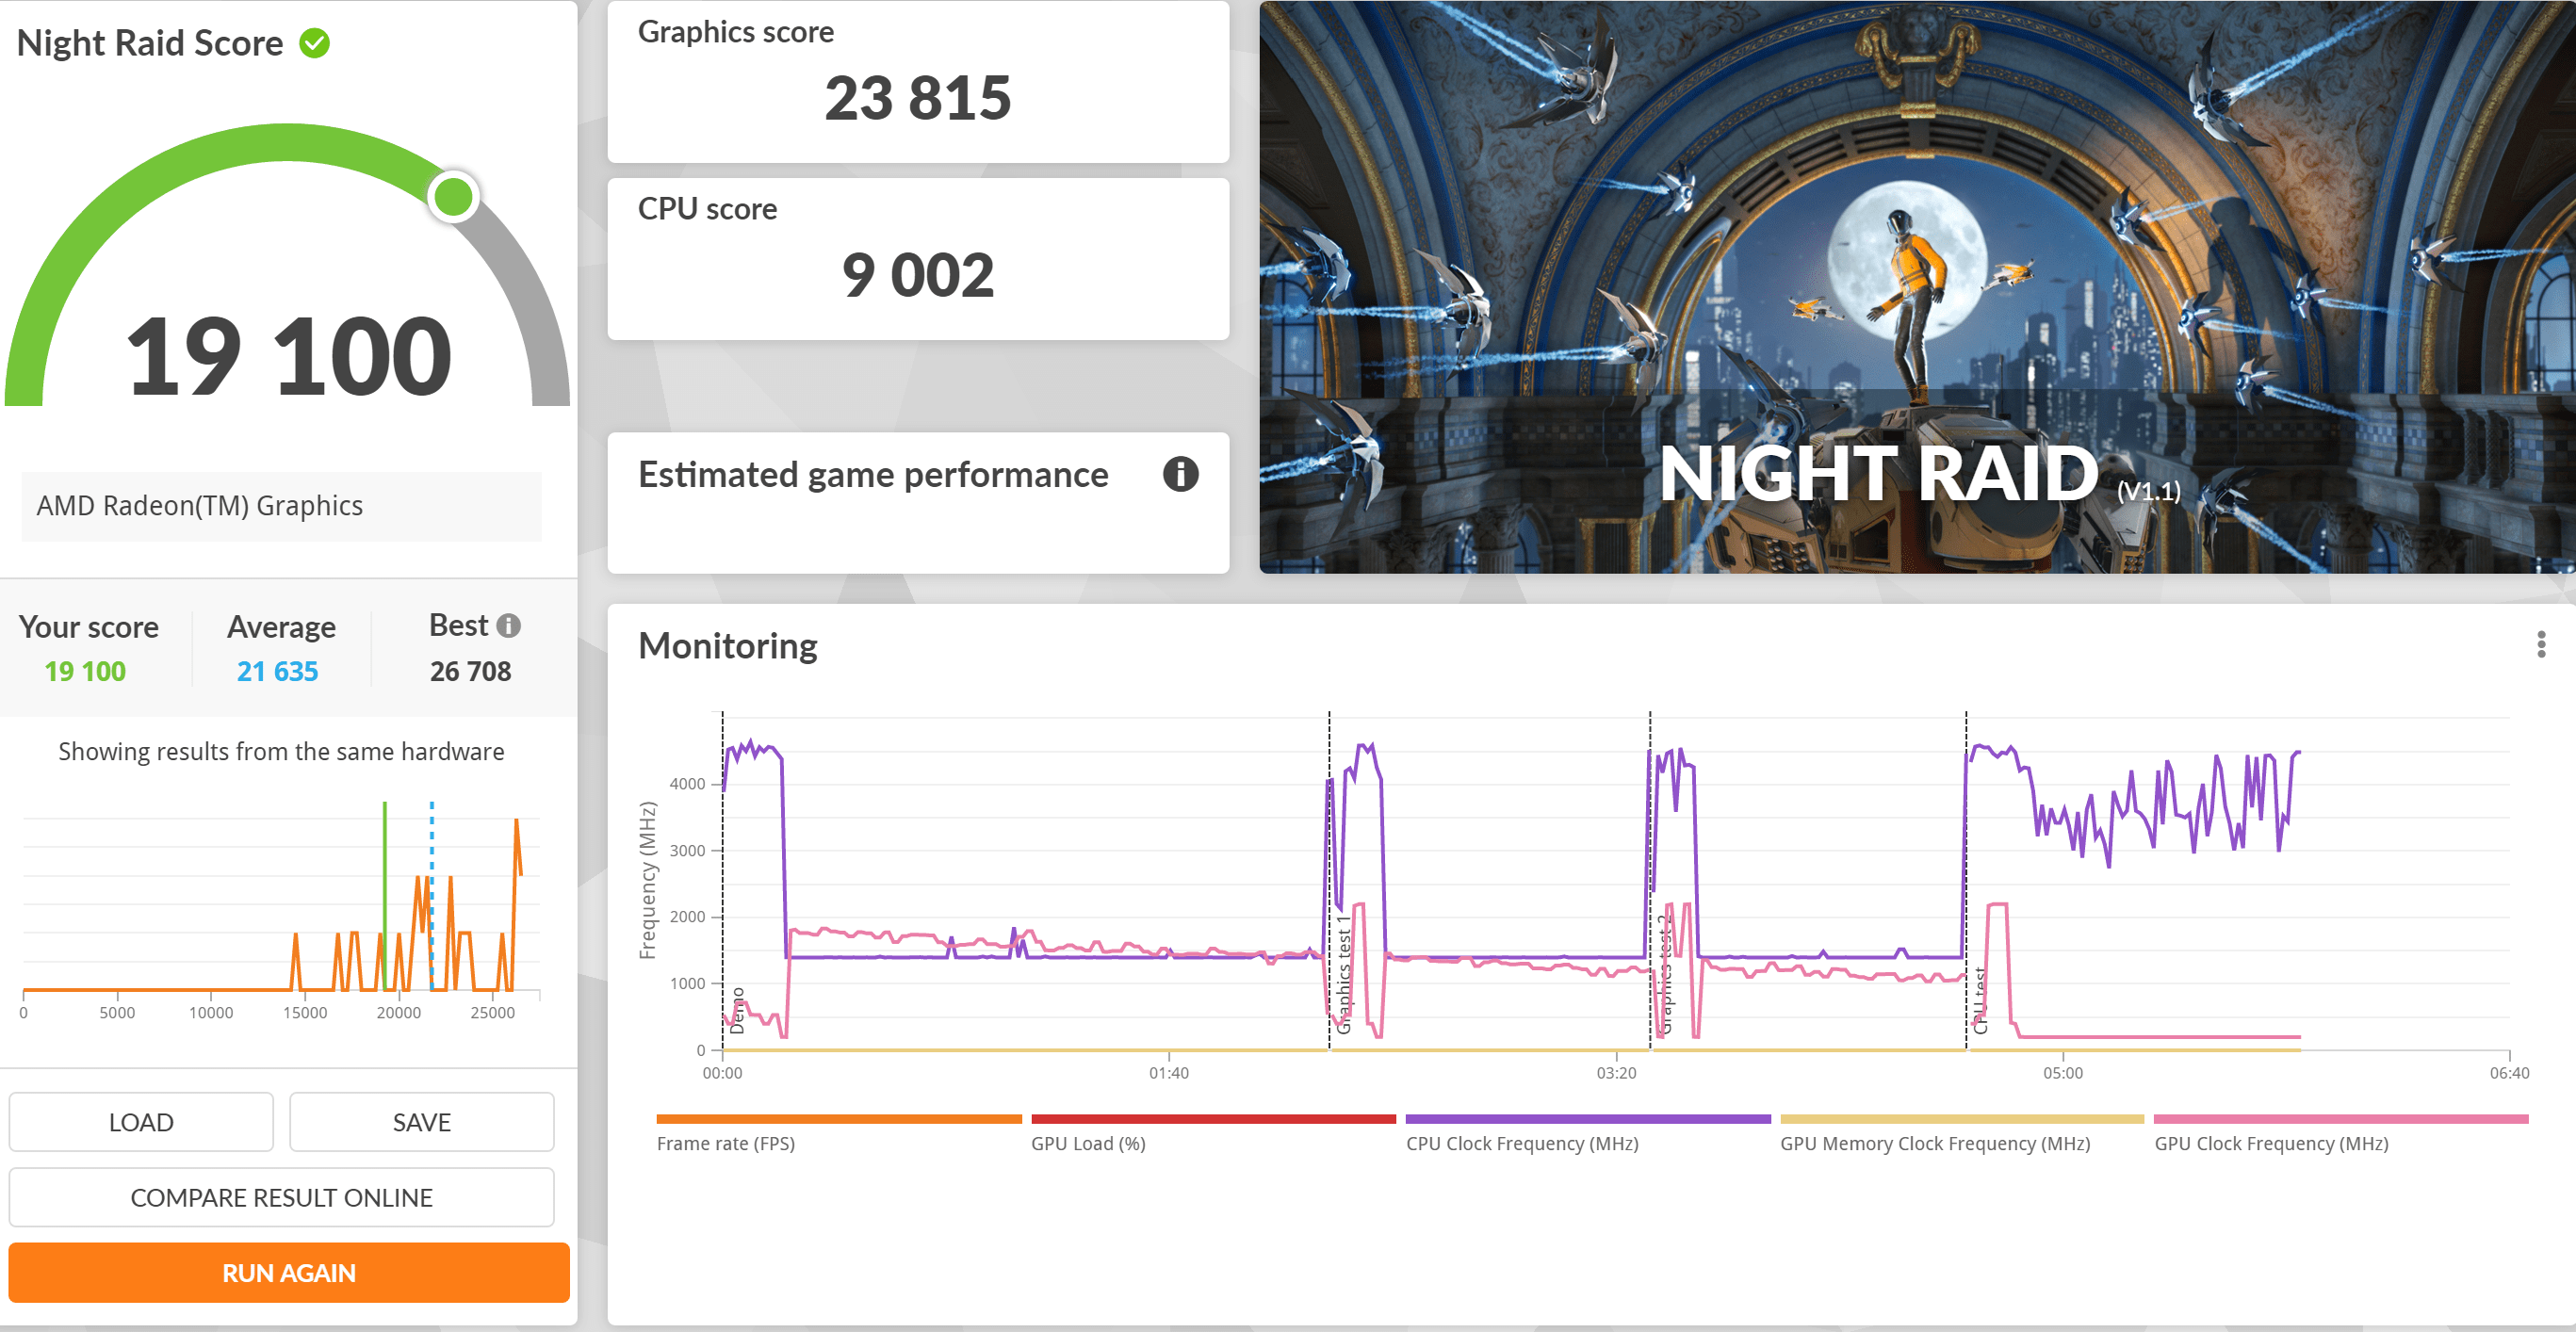This screenshot has height=1332, width=2576.
Task: Open the Monitoring three-dot options menu
Action: pos(2541,645)
